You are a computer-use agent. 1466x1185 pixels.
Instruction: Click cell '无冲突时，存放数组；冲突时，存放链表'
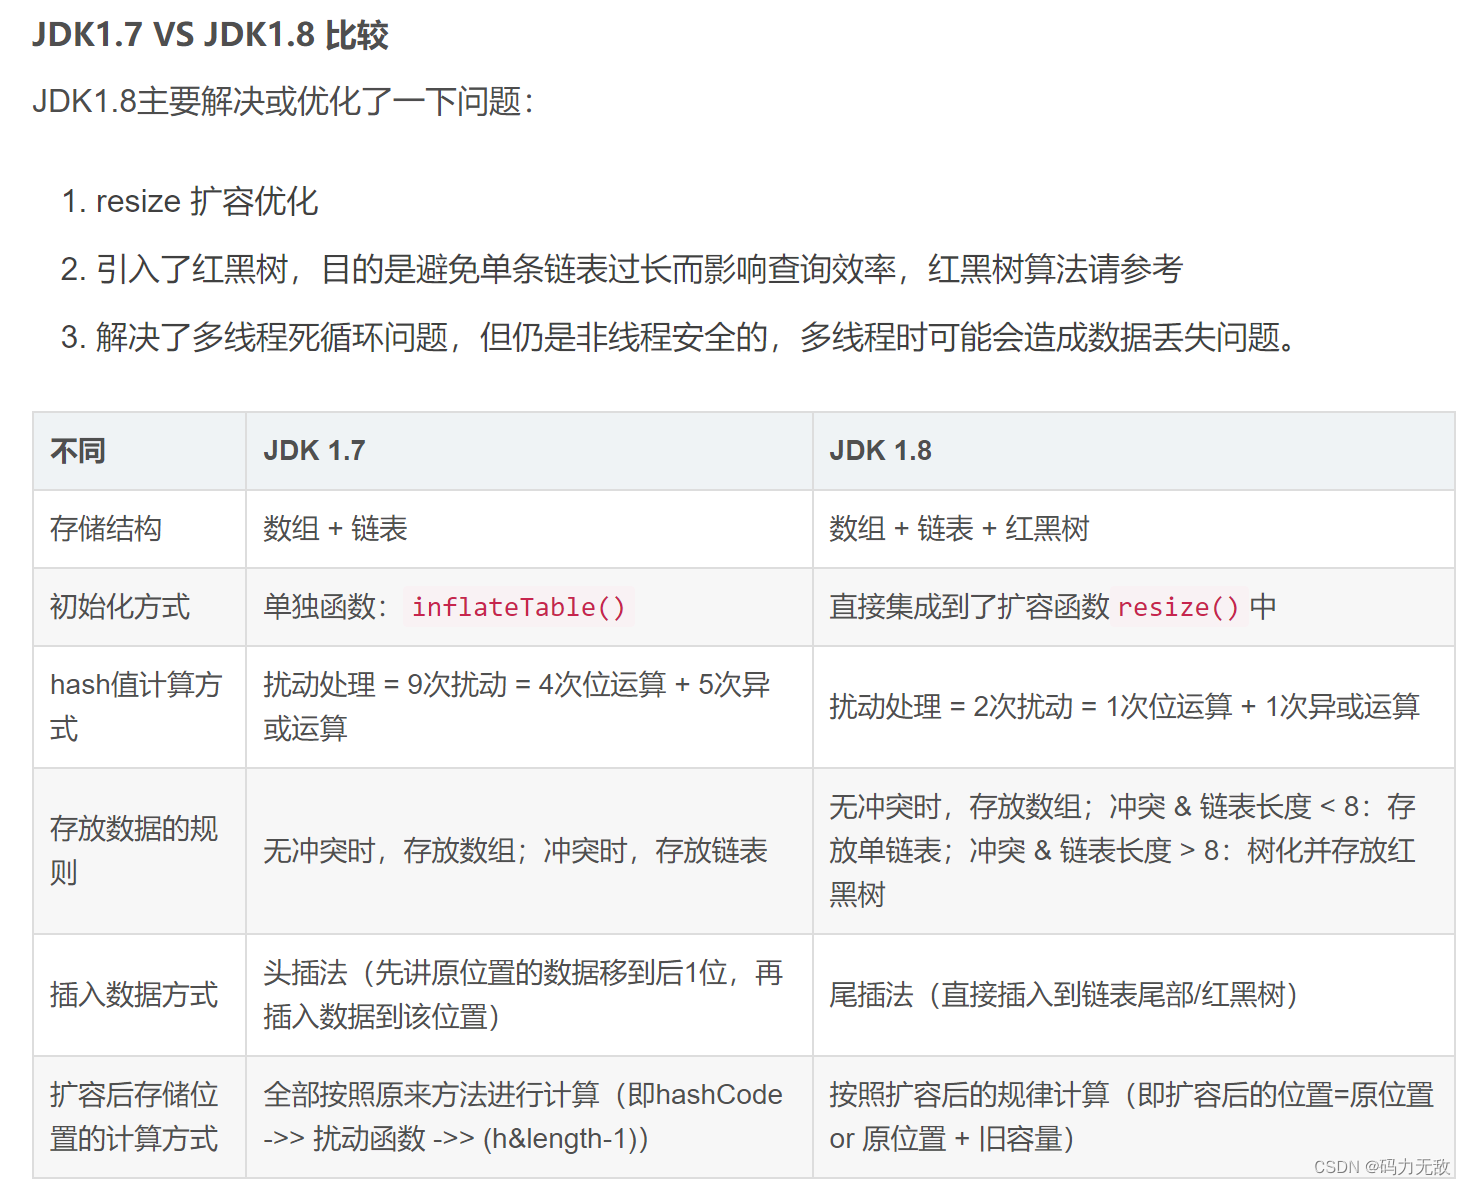tap(529, 851)
